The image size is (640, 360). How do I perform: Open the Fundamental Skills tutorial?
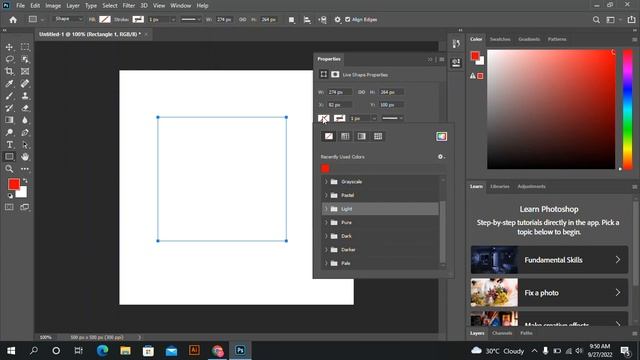coord(549,260)
